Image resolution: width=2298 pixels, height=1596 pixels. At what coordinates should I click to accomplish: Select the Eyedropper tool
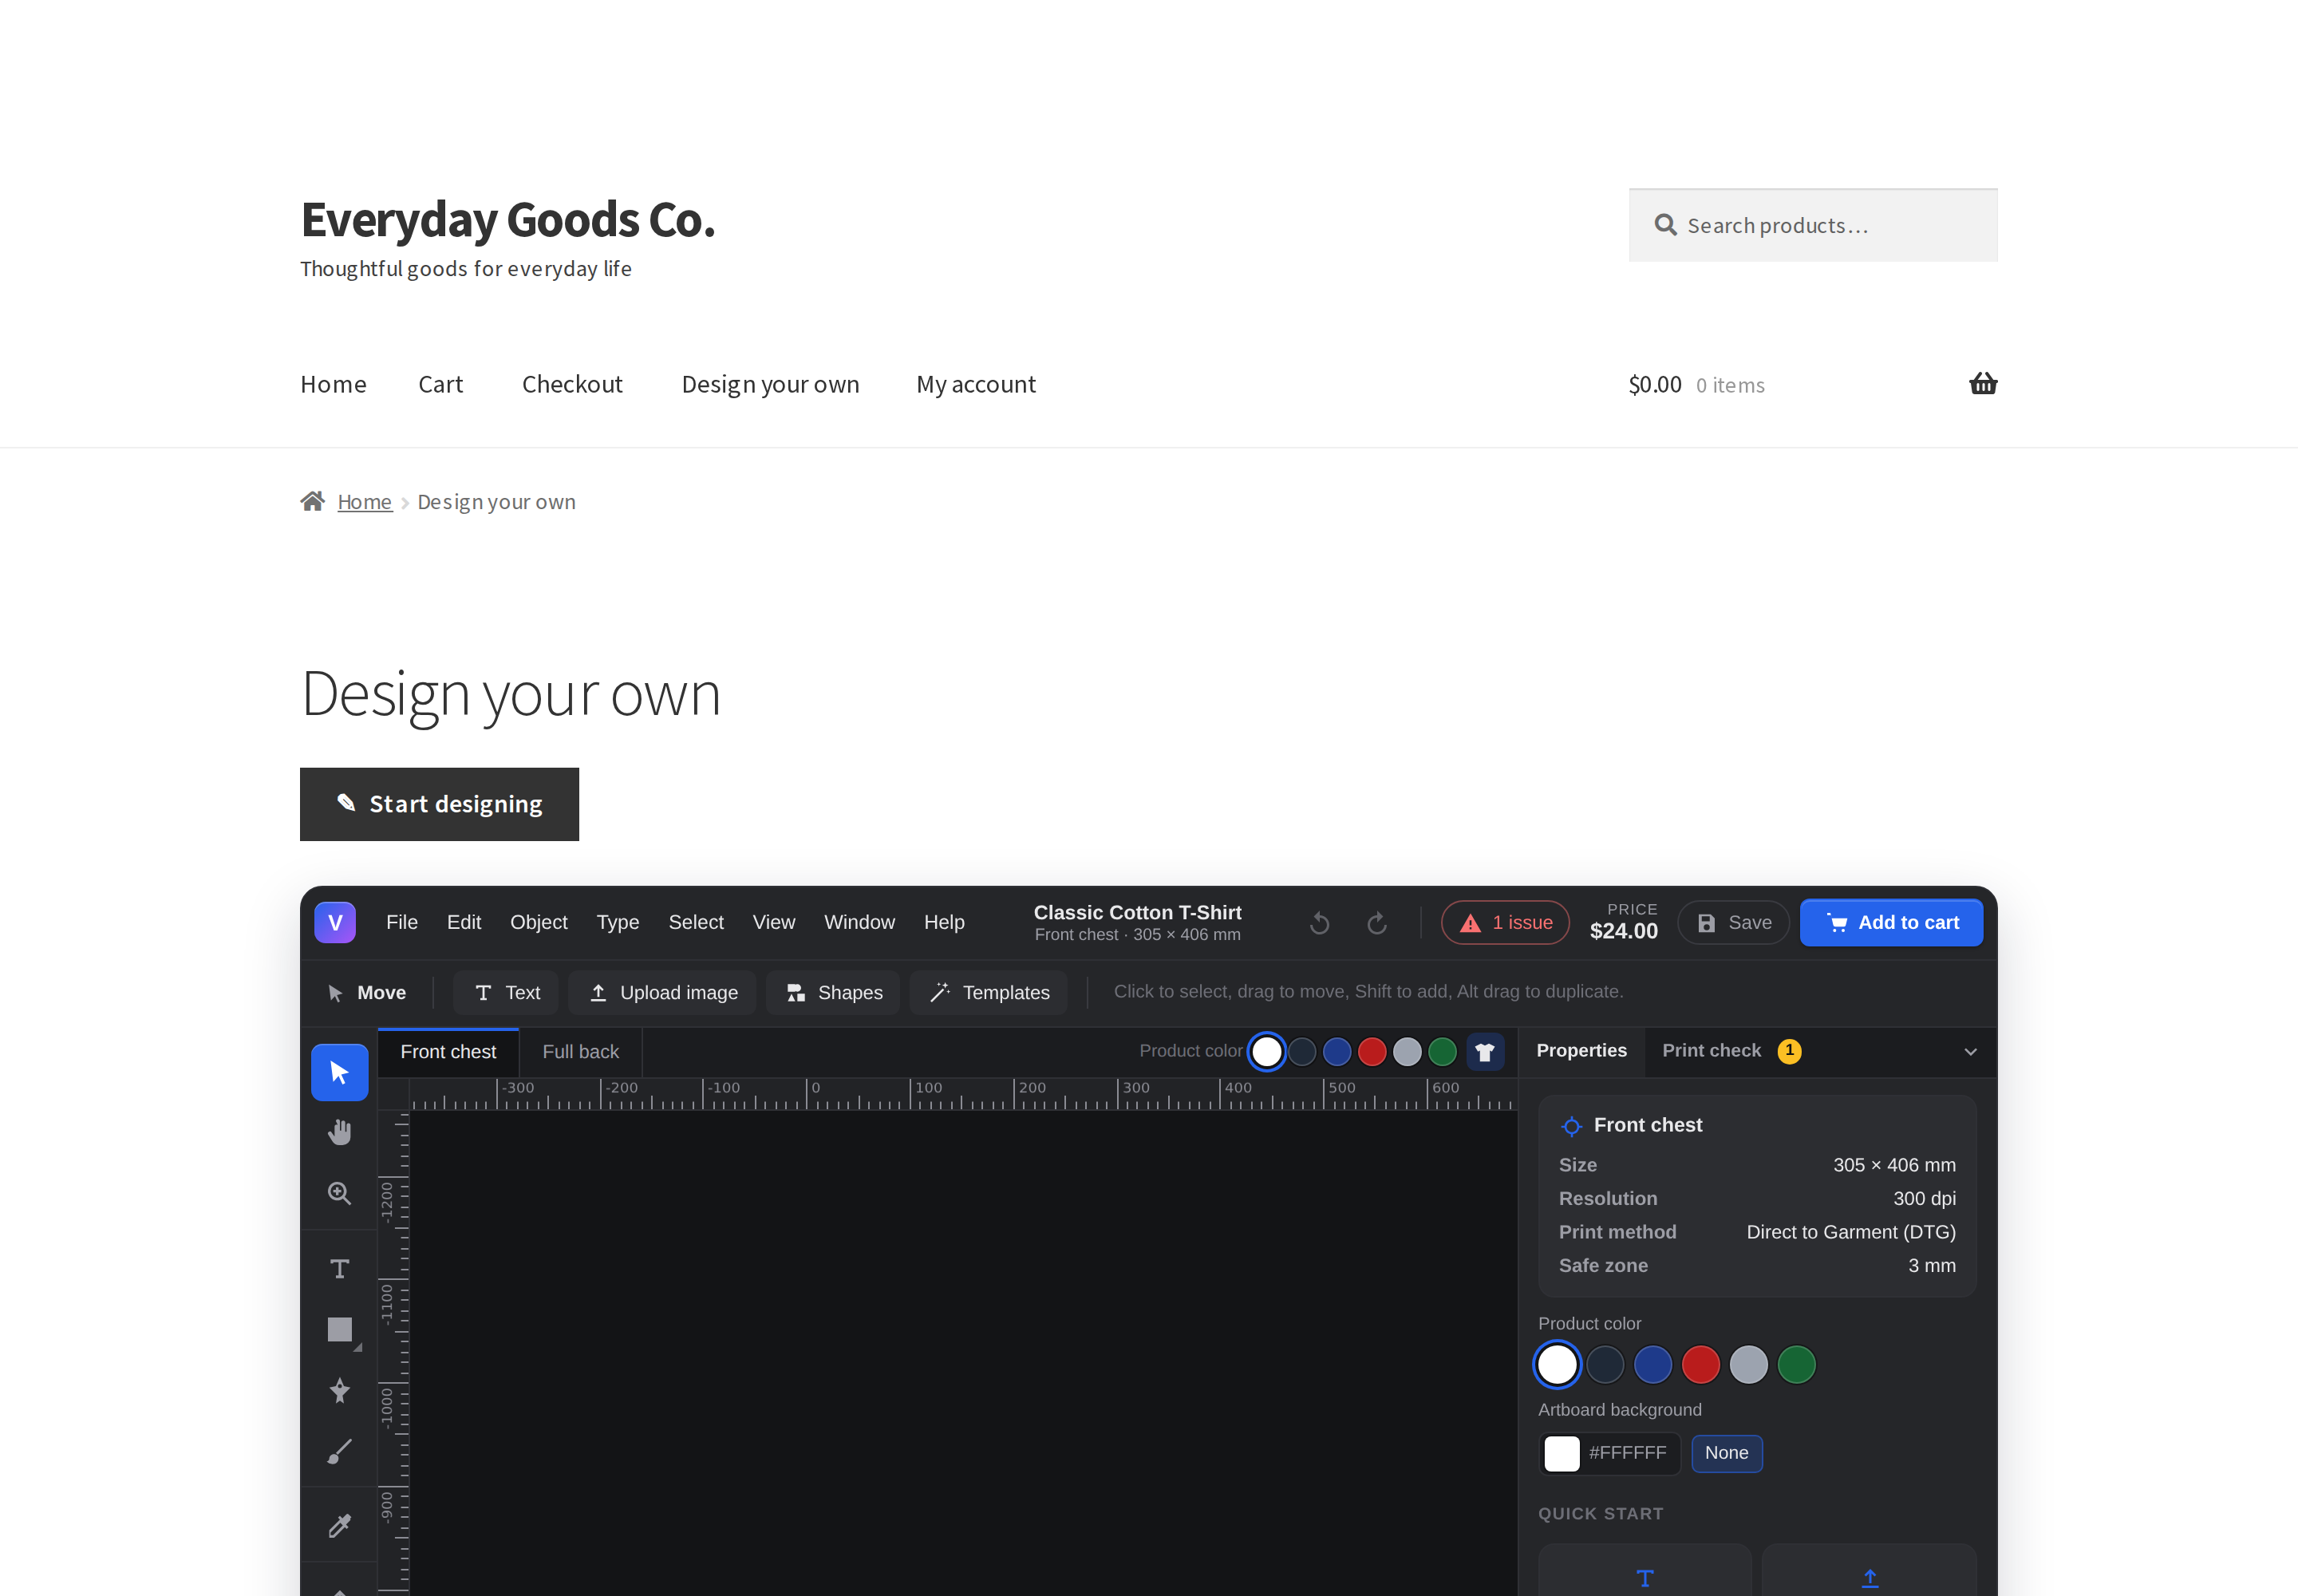click(x=340, y=1525)
